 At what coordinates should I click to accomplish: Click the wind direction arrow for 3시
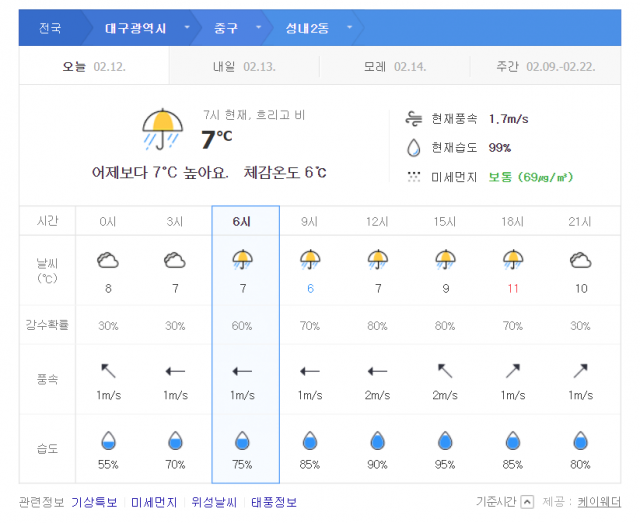pyautogui.click(x=175, y=371)
